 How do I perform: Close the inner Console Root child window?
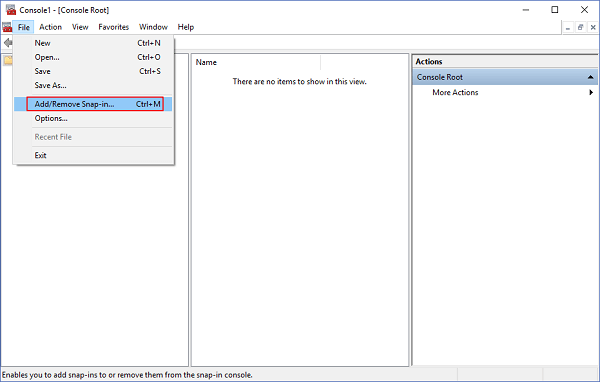593,28
